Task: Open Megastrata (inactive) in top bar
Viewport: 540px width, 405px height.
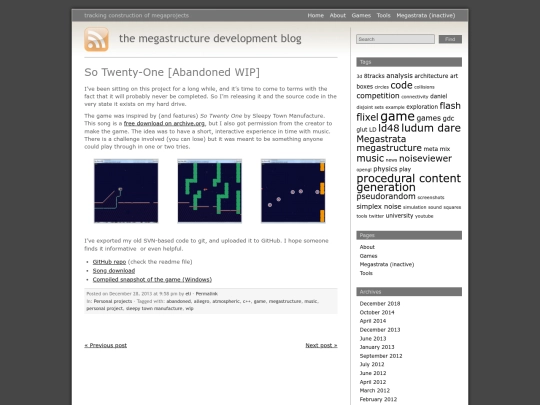Action: tap(426, 15)
